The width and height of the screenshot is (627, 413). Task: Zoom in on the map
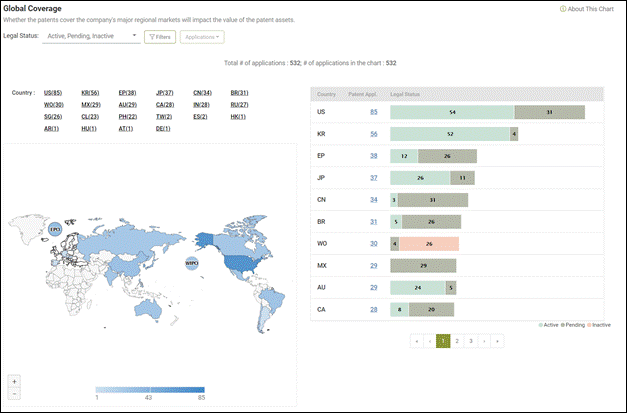tap(14, 381)
